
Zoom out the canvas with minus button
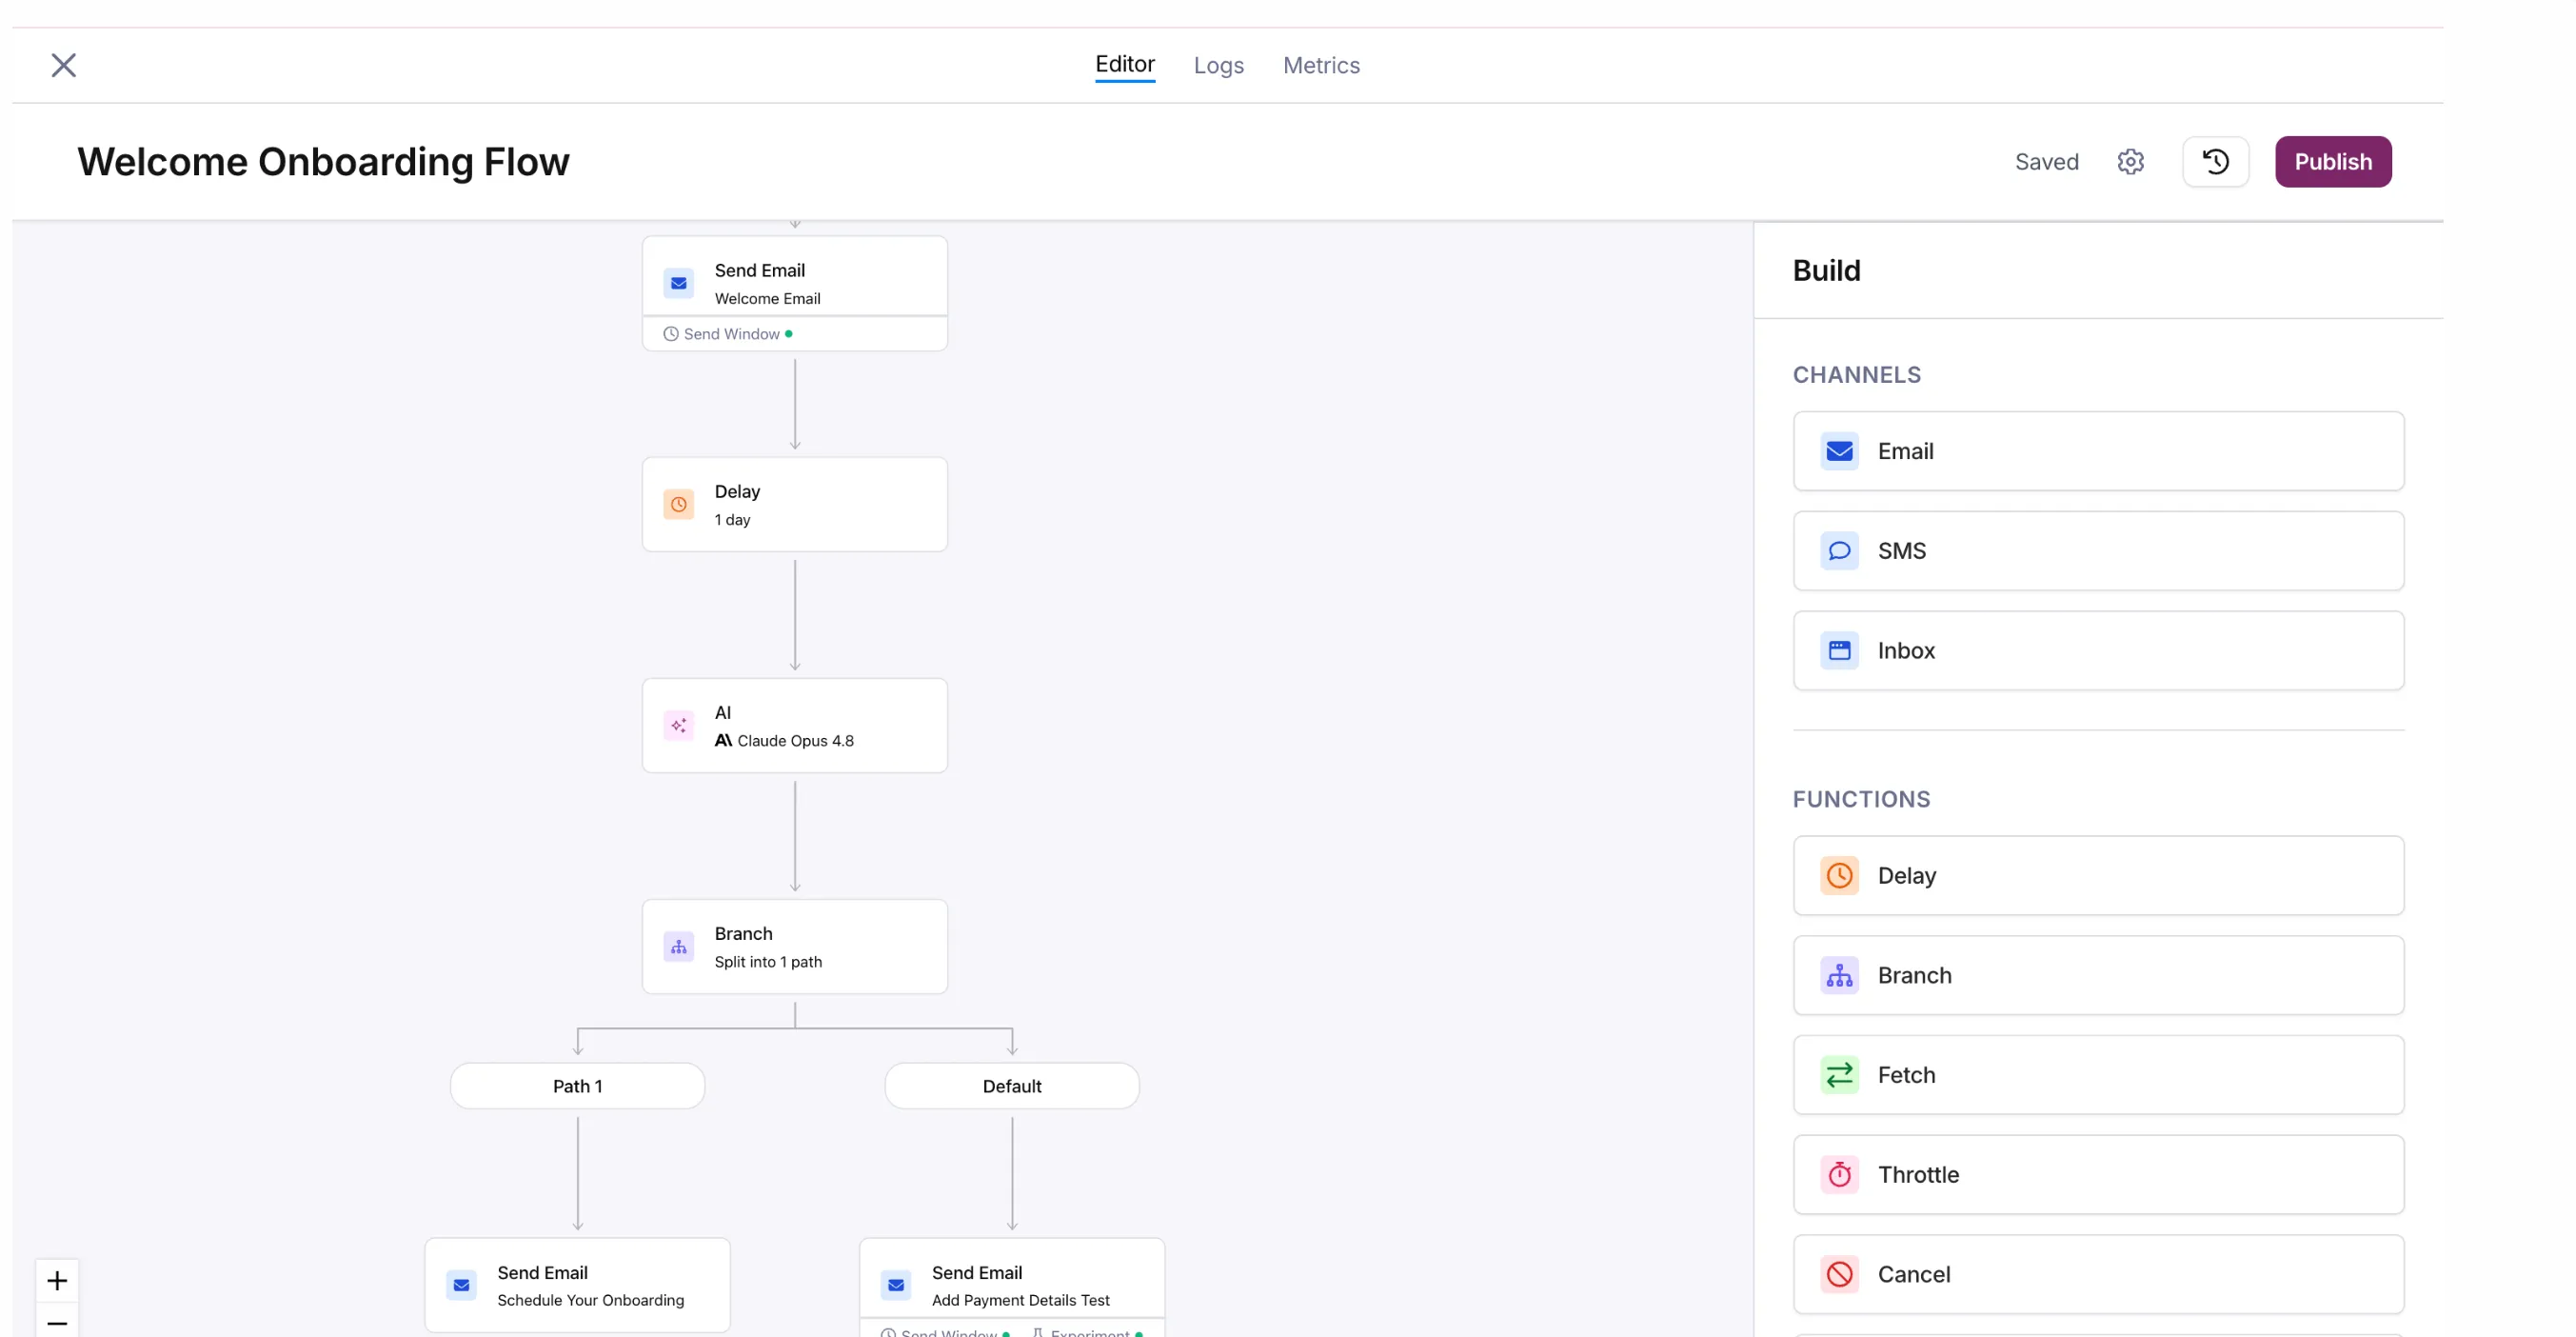(57, 1322)
